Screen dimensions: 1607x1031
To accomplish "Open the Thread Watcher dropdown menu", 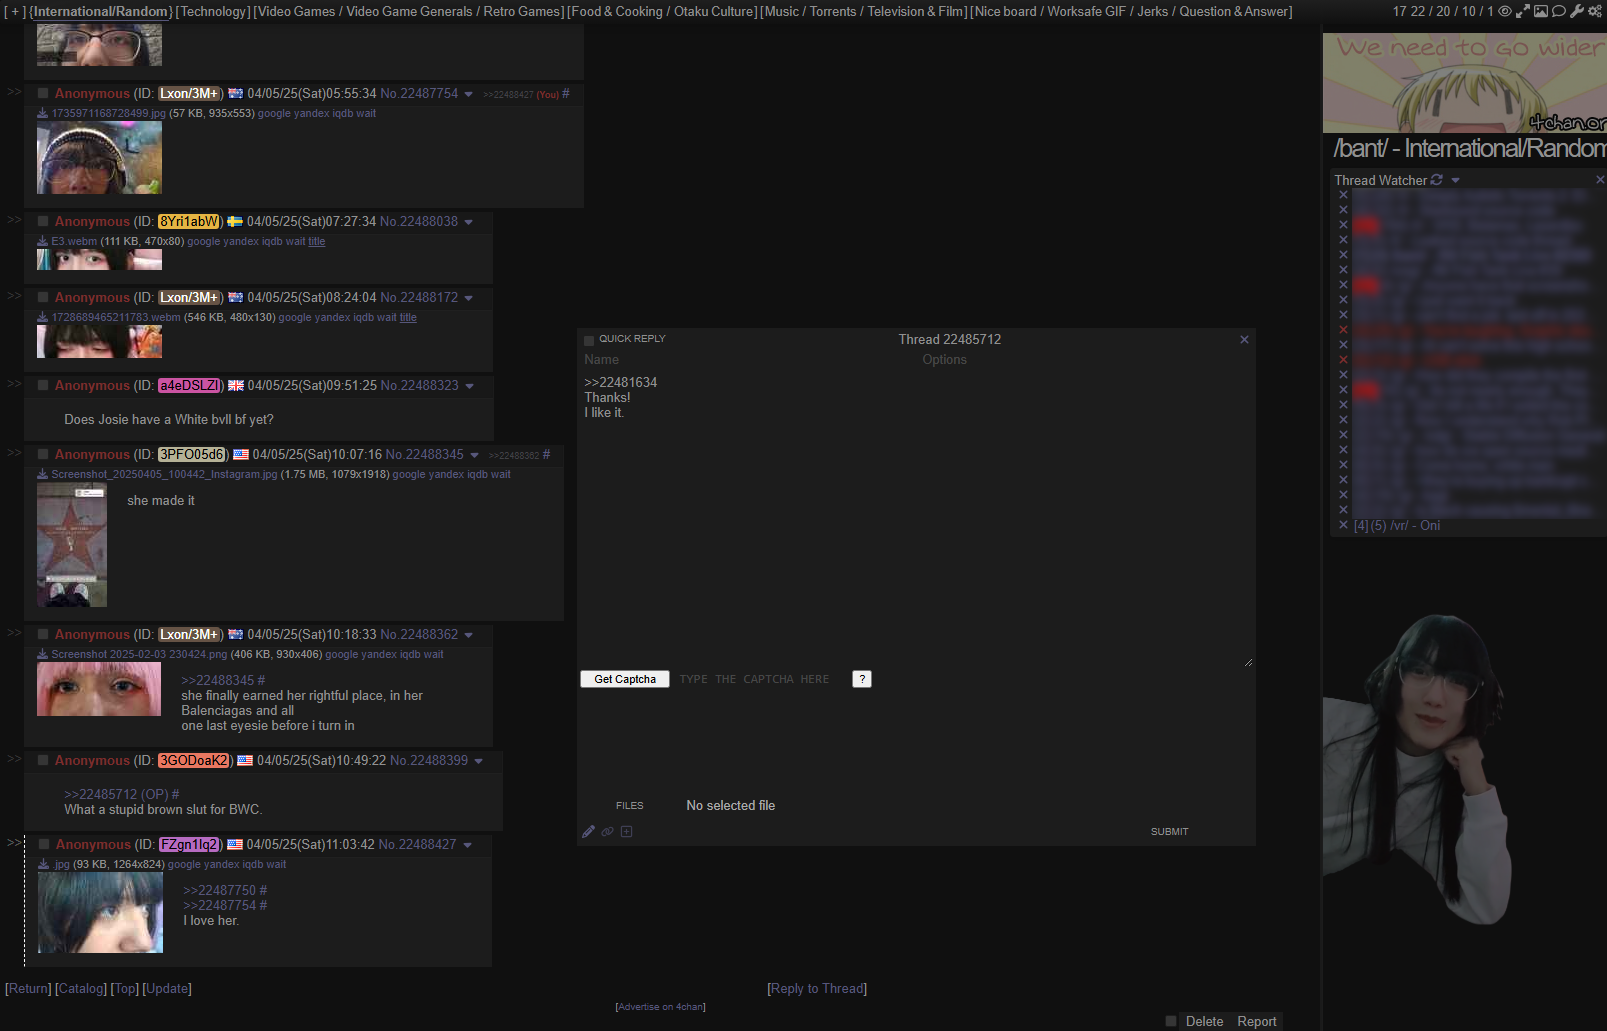I will coord(1455,181).
